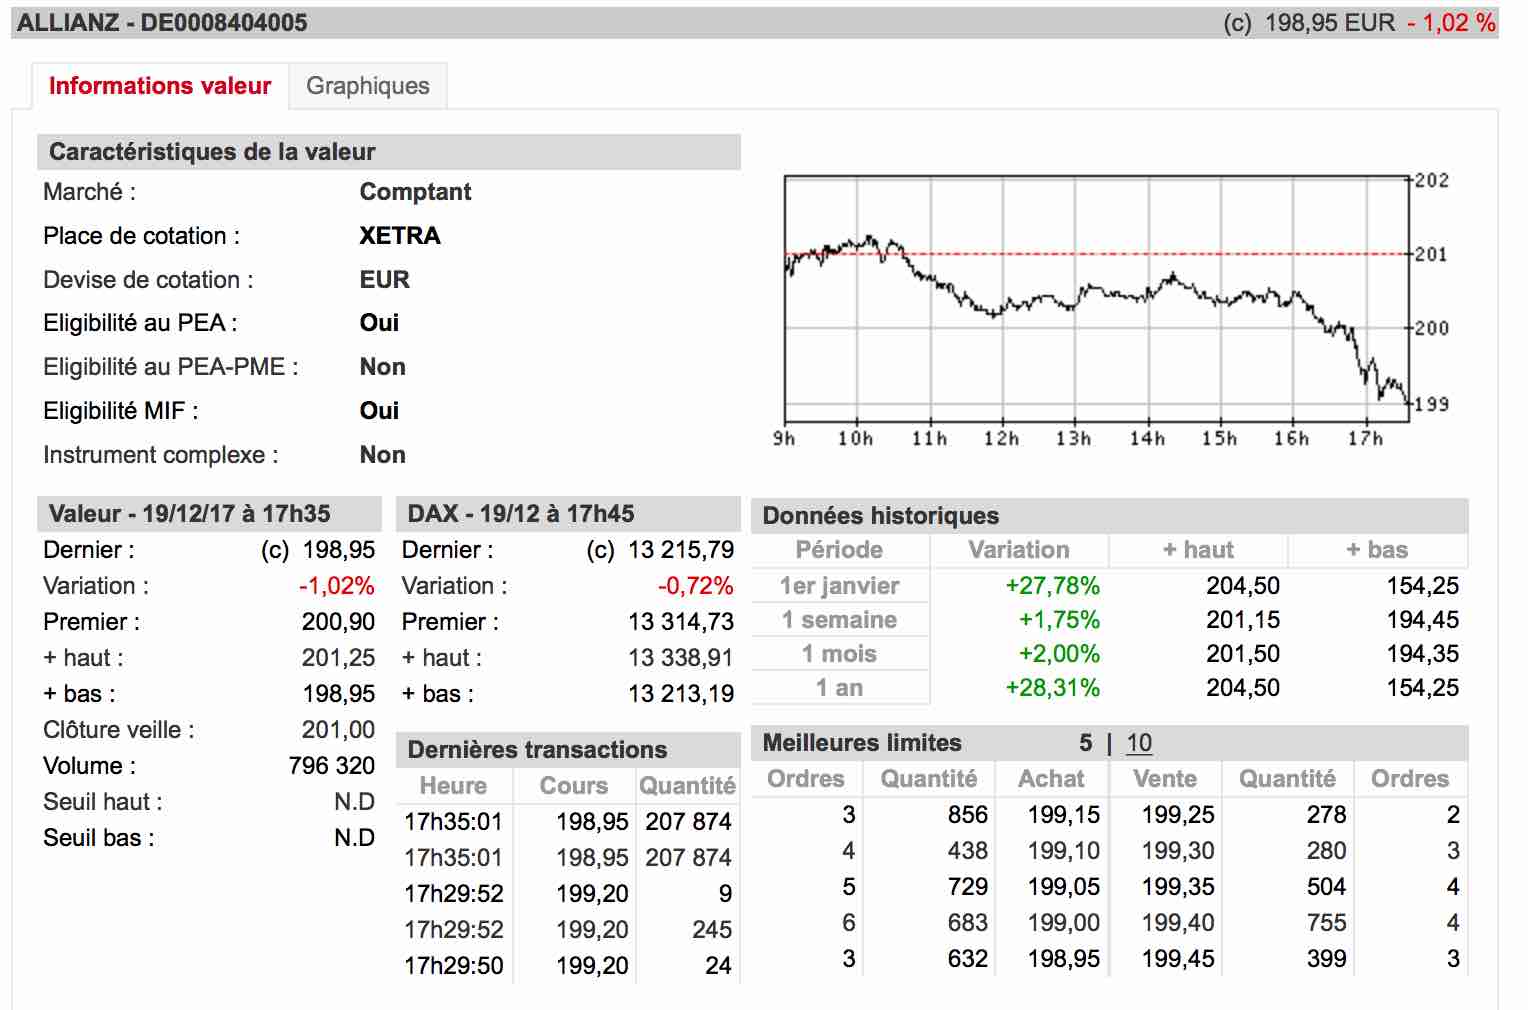The height and width of the screenshot is (1010, 1528).
Task: Click Achat column header
Action: pos(1051,779)
